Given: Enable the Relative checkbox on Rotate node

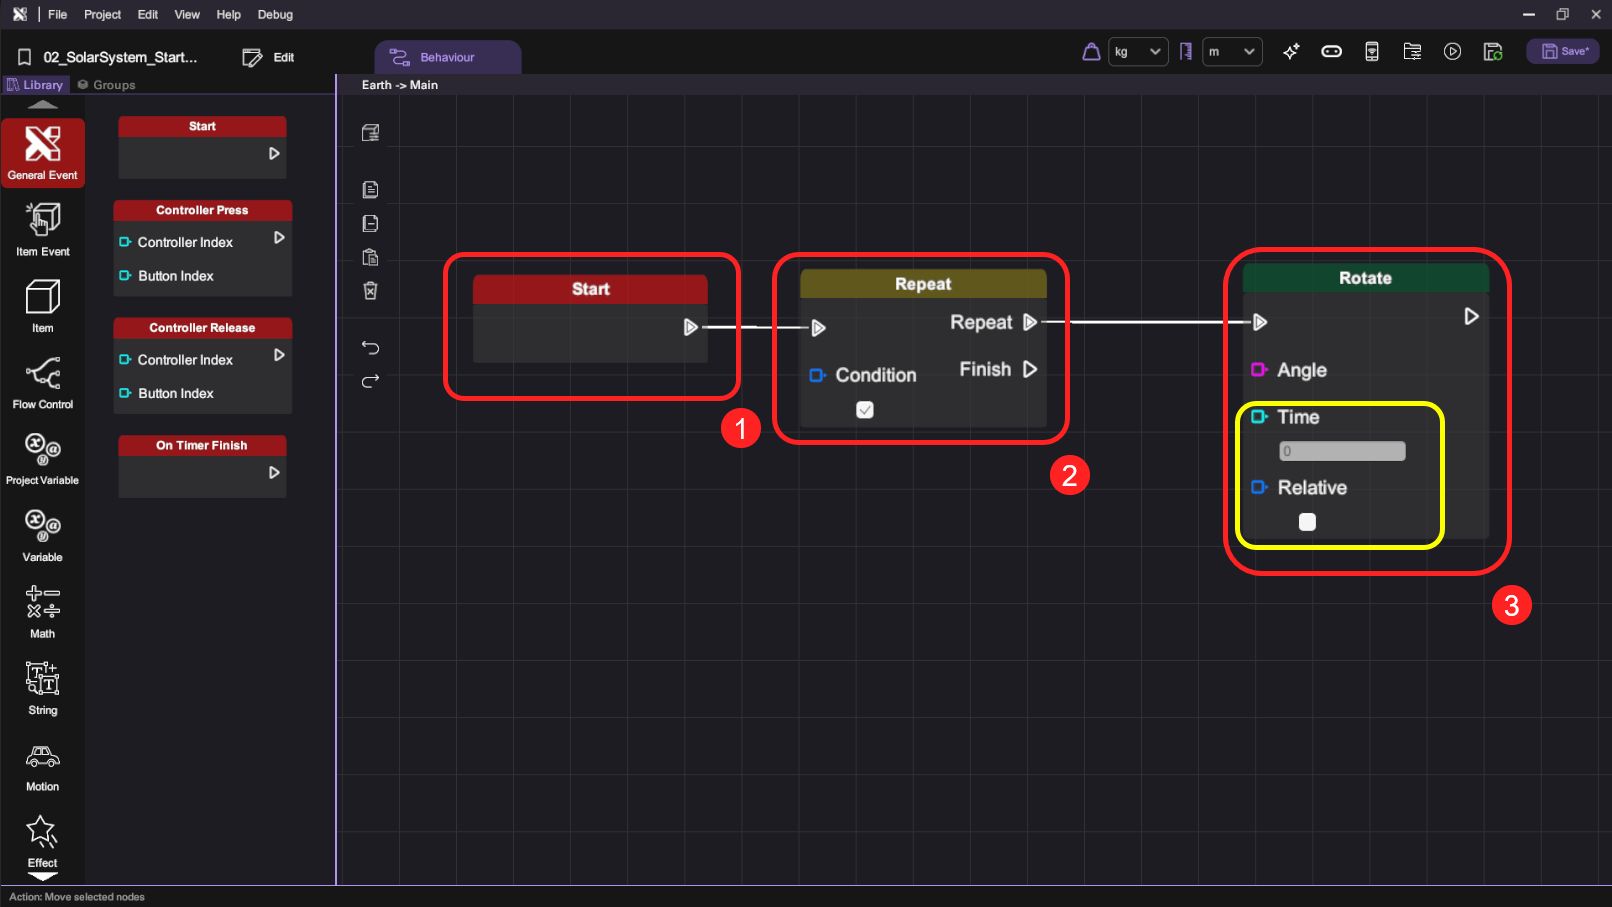Looking at the screenshot, I should point(1307,522).
